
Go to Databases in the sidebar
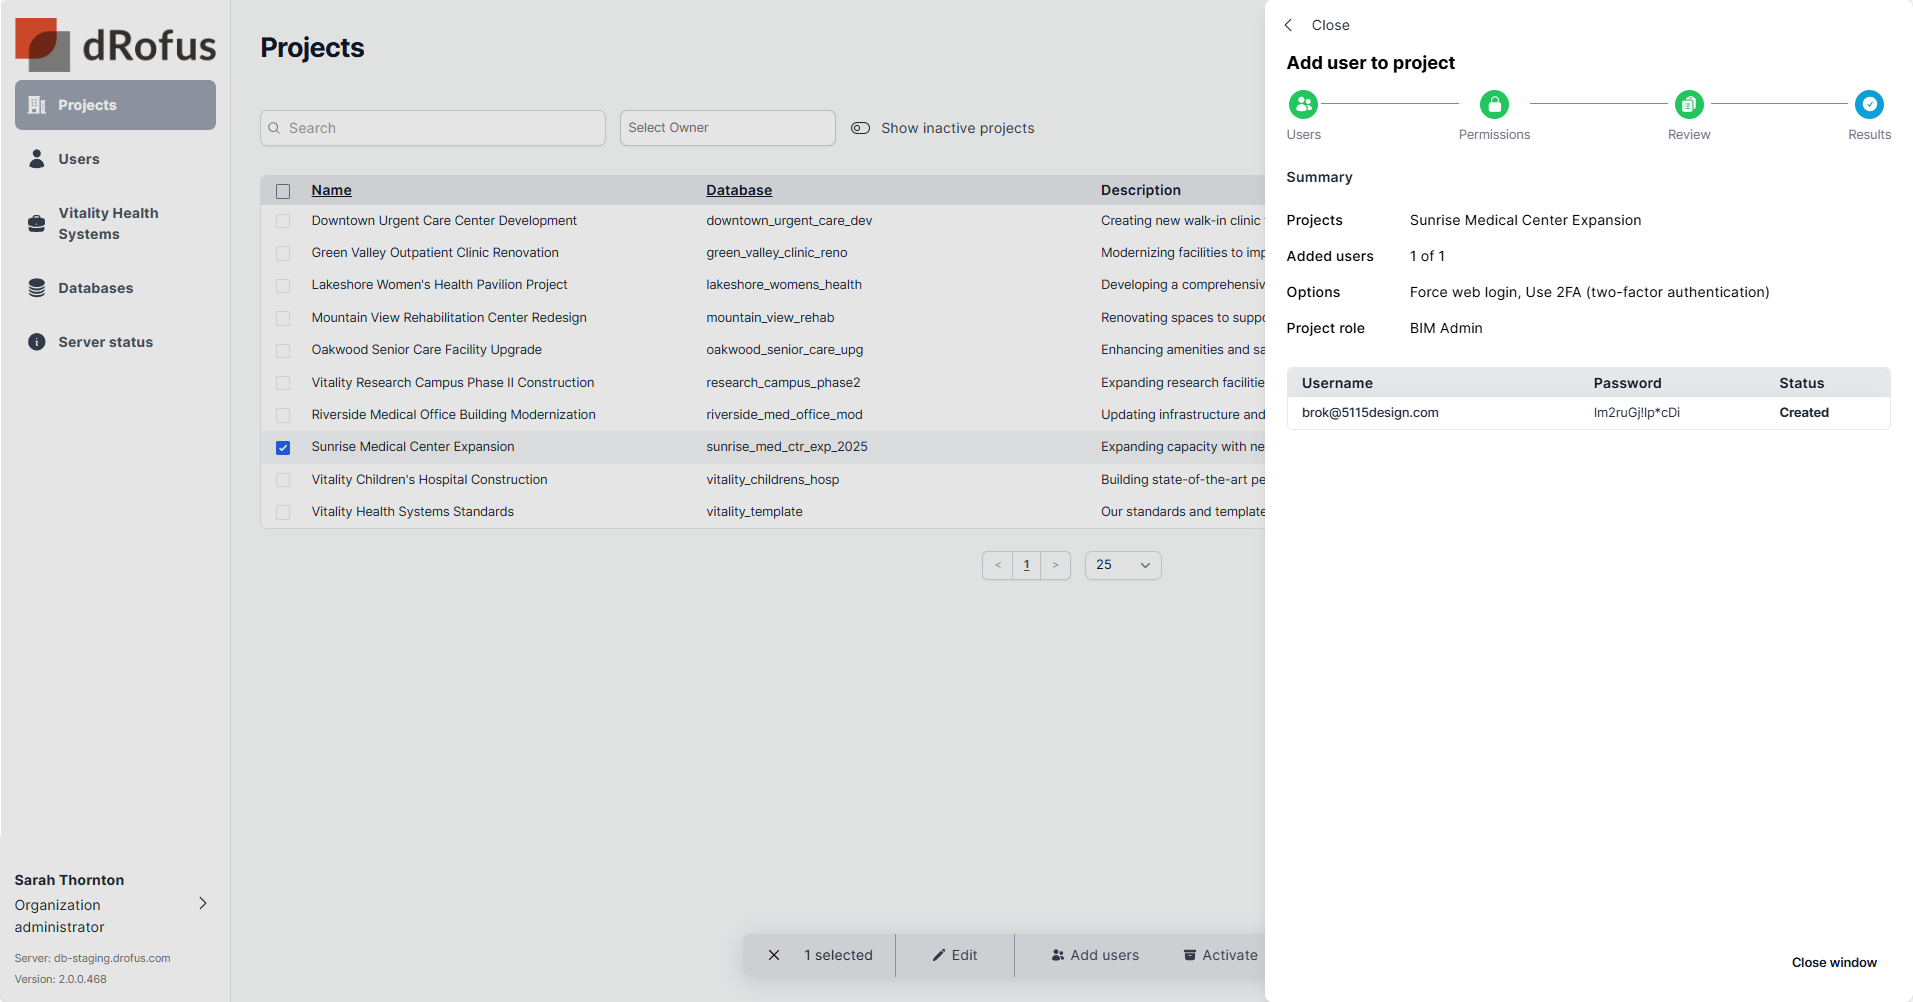[95, 288]
